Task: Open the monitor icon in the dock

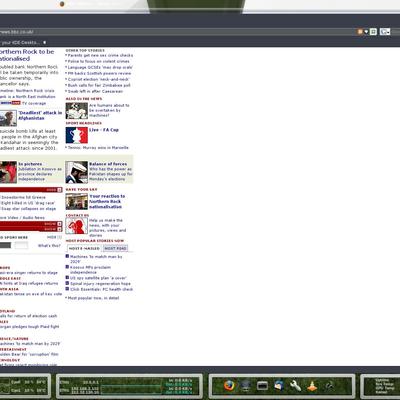Action: tap(246, 386)
